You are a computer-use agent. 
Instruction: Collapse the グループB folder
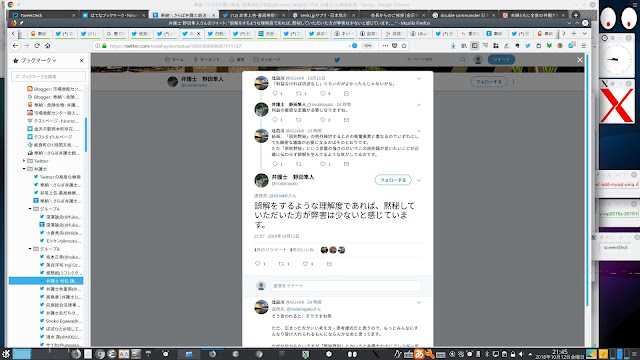pos(30,249)
